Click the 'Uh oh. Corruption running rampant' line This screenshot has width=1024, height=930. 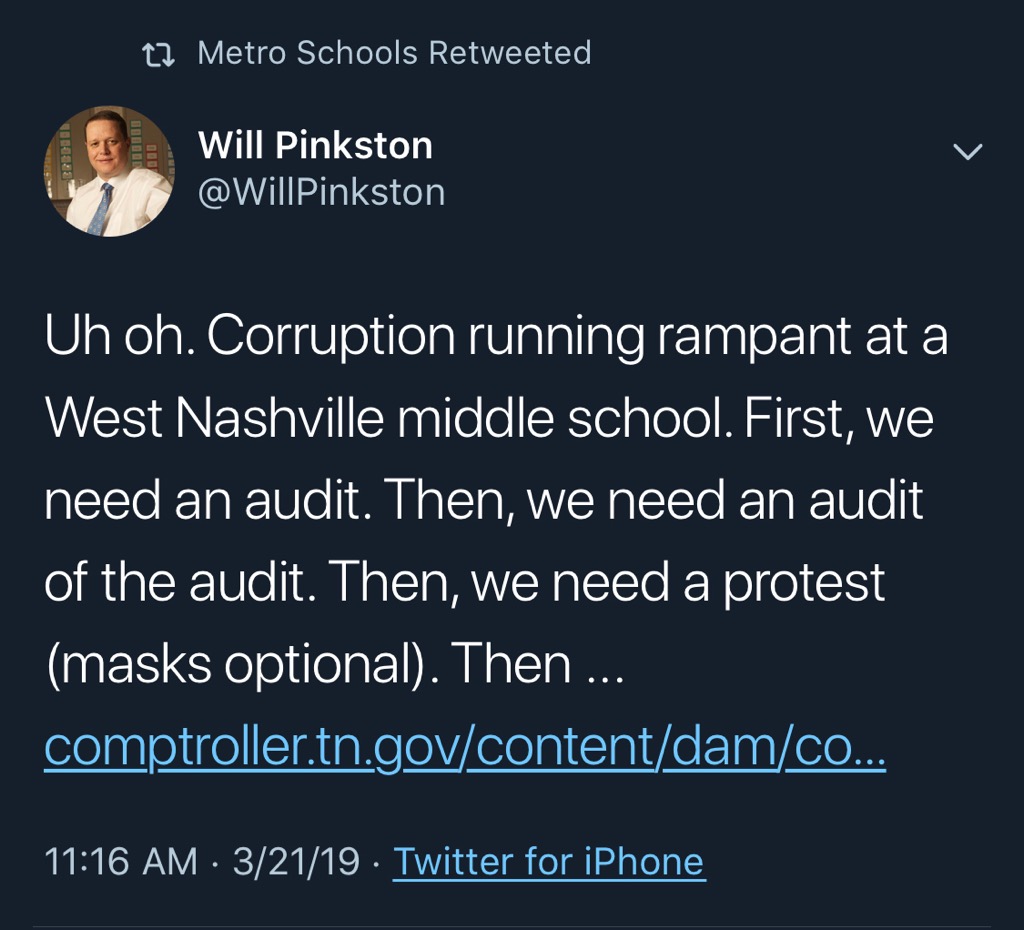click(x=495, y=339)
